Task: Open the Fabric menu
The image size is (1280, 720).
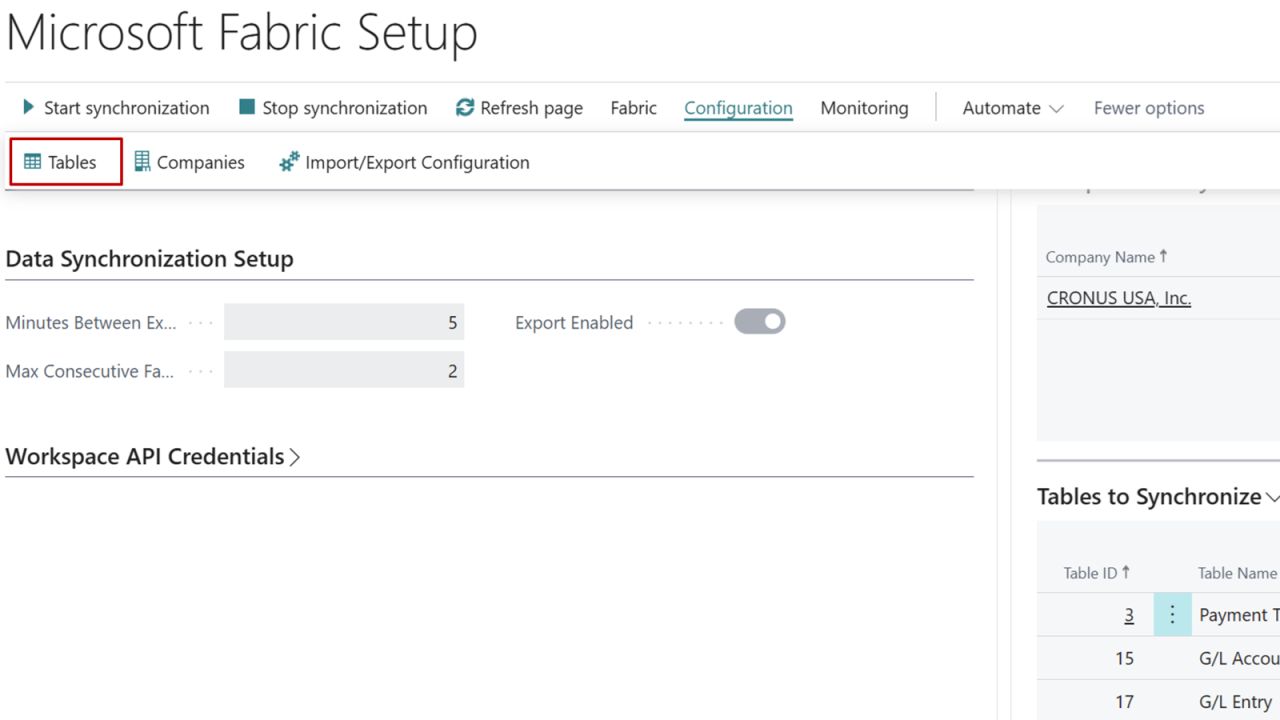Action: tap(634, 108)
